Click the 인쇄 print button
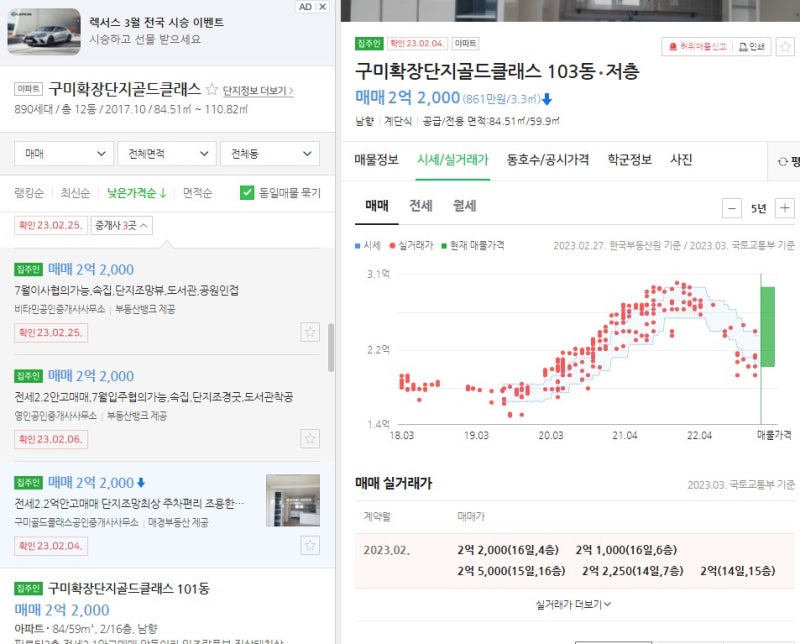Screen dimensions: 800x644 [x=752, y=47]
